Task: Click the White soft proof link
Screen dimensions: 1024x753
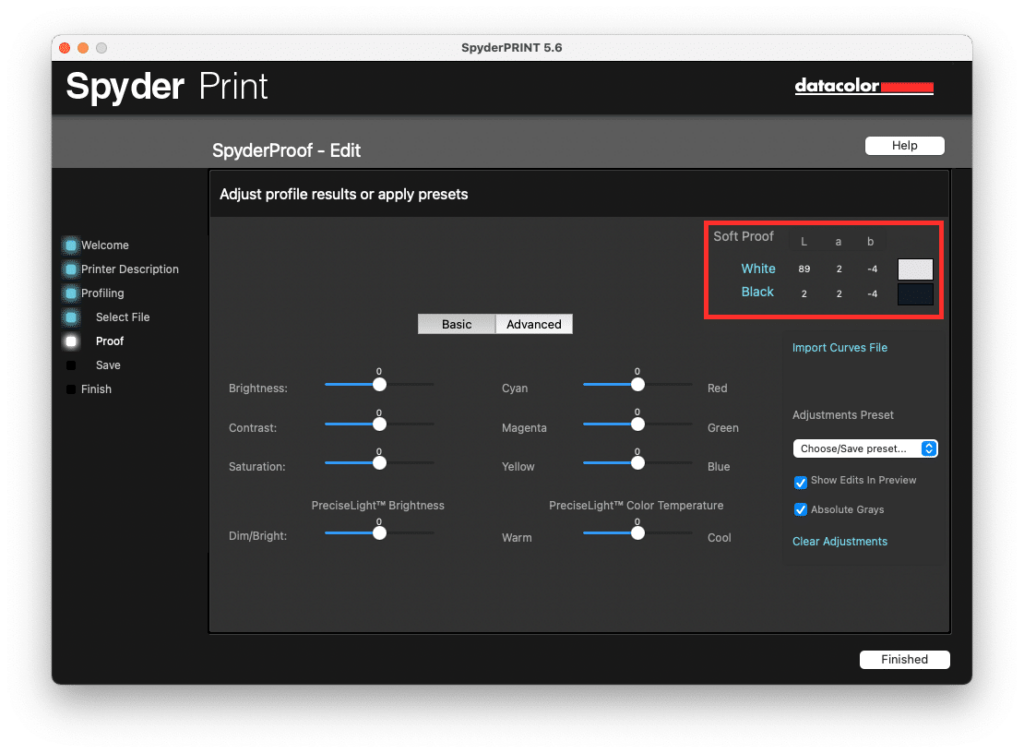Action: [x=758, y=268]
